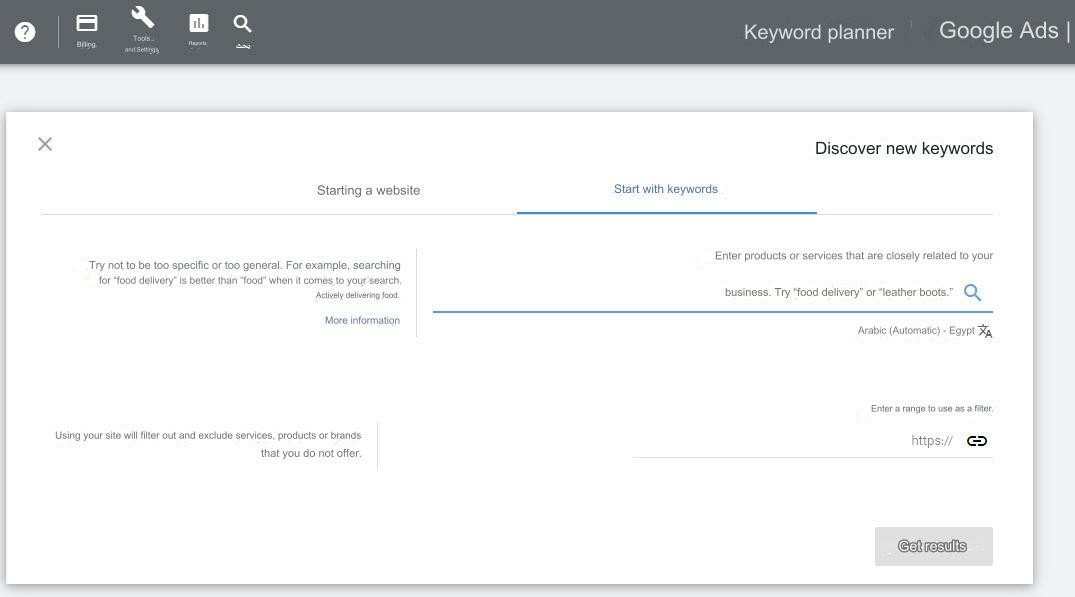Click the magnifier in the keyword field
Image resolution: width=1075 pixels, height=597 pixels.
(972, 292)
